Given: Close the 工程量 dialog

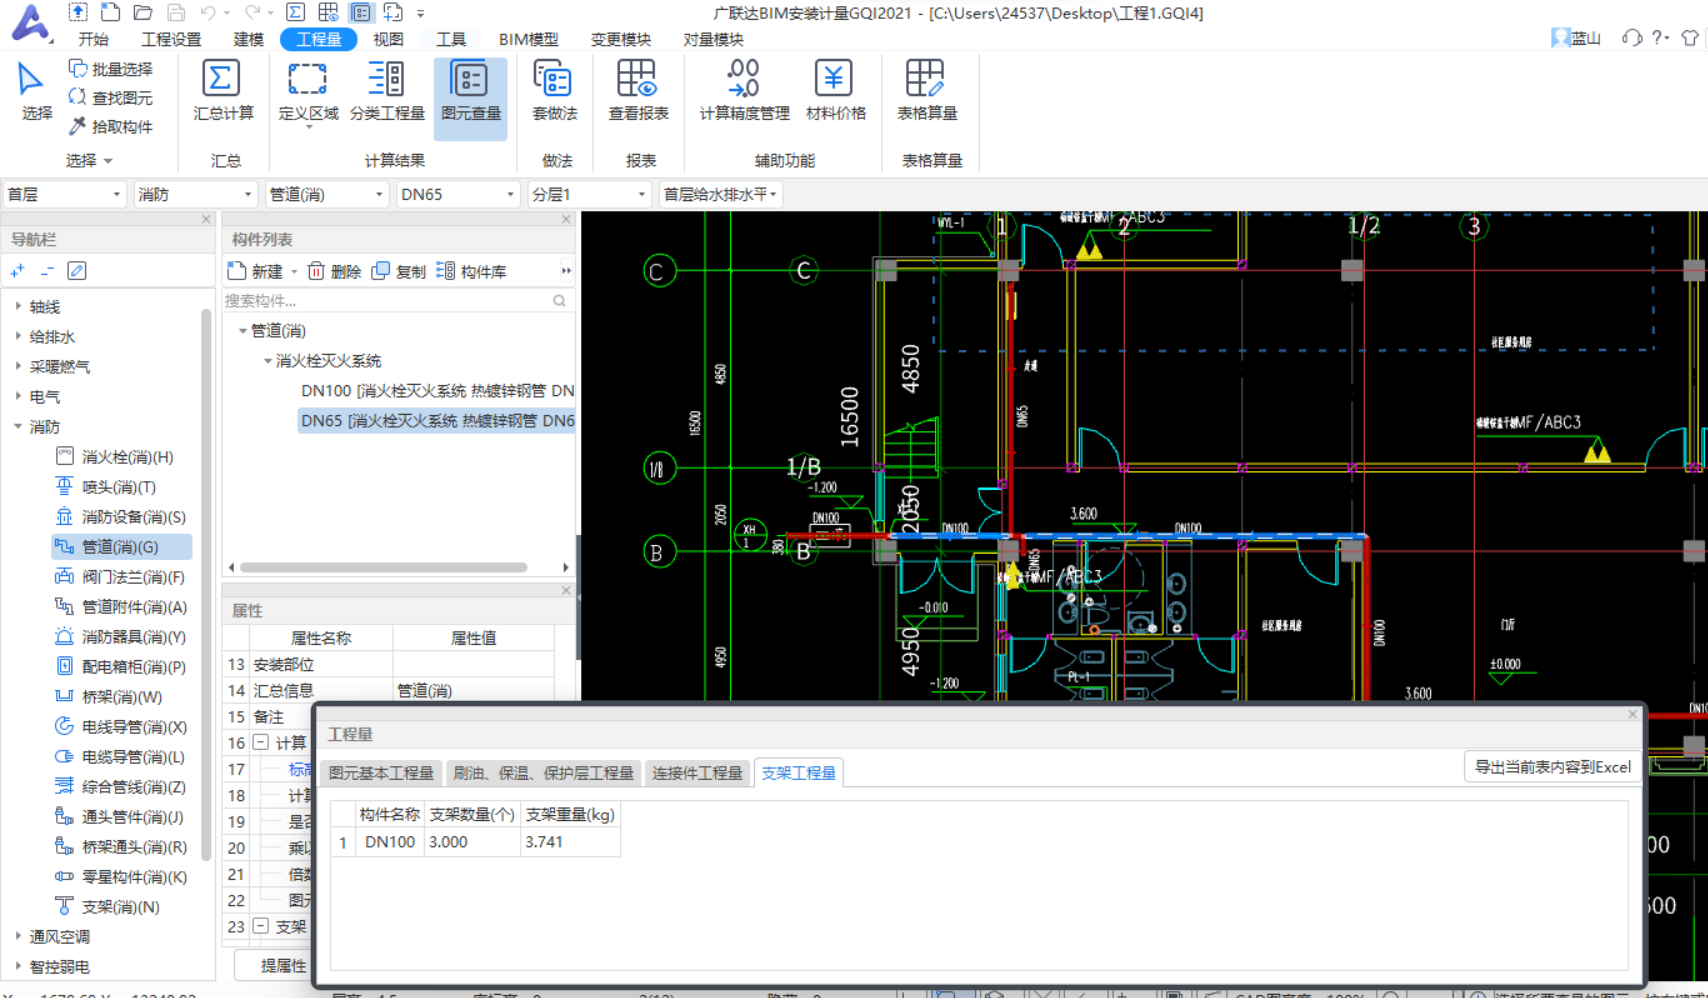Looking at the screenshot, I should coord(1632,714).
